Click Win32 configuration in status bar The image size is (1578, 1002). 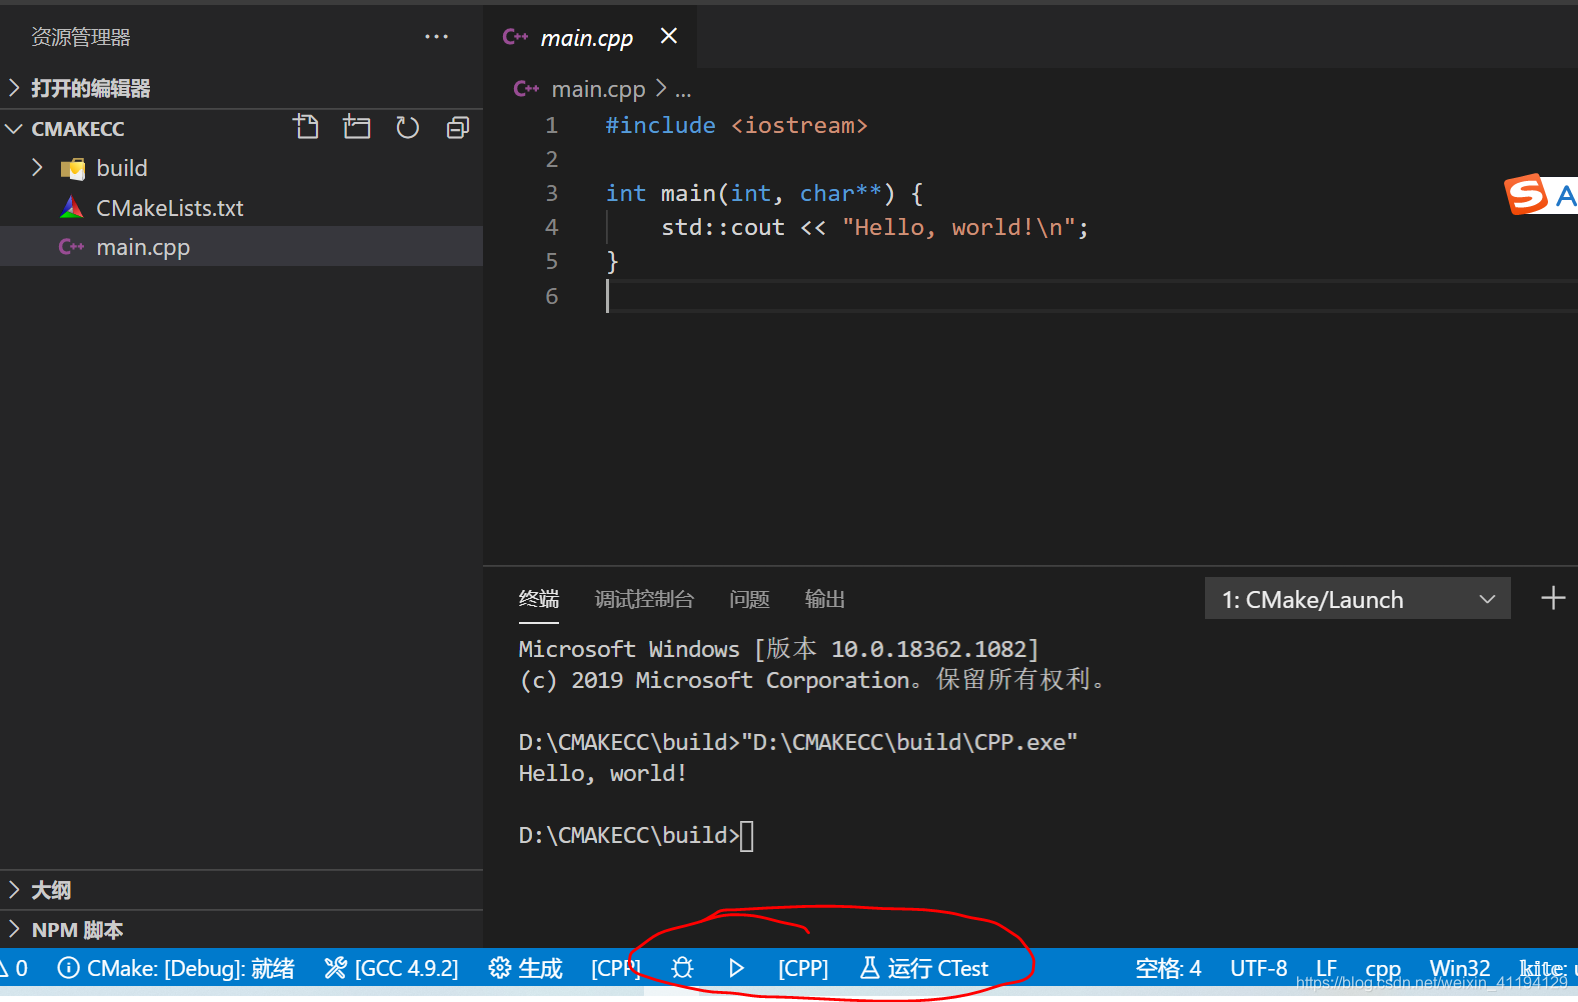click(x=1460, y=968)
